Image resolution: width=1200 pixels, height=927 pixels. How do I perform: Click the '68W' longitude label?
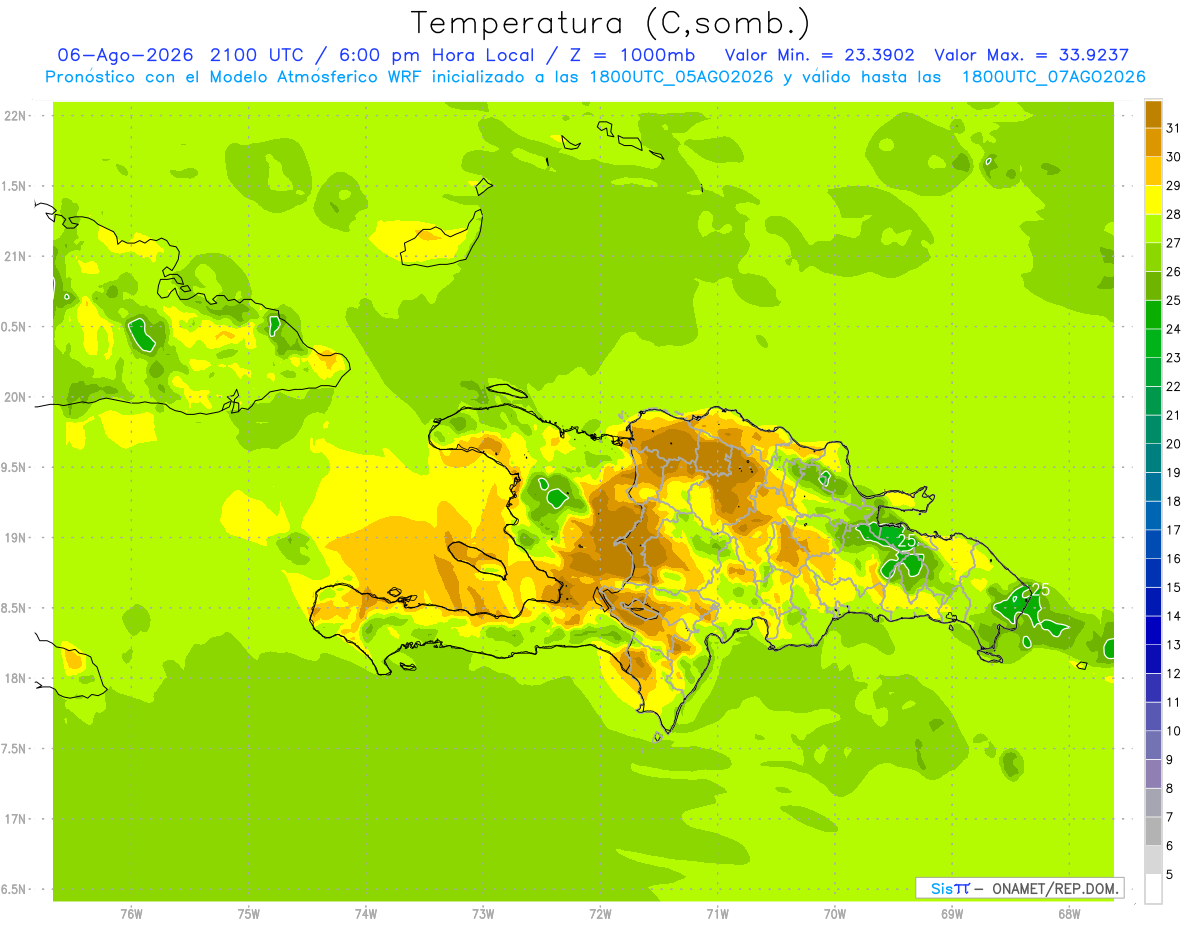click(x=1069, y=914)
